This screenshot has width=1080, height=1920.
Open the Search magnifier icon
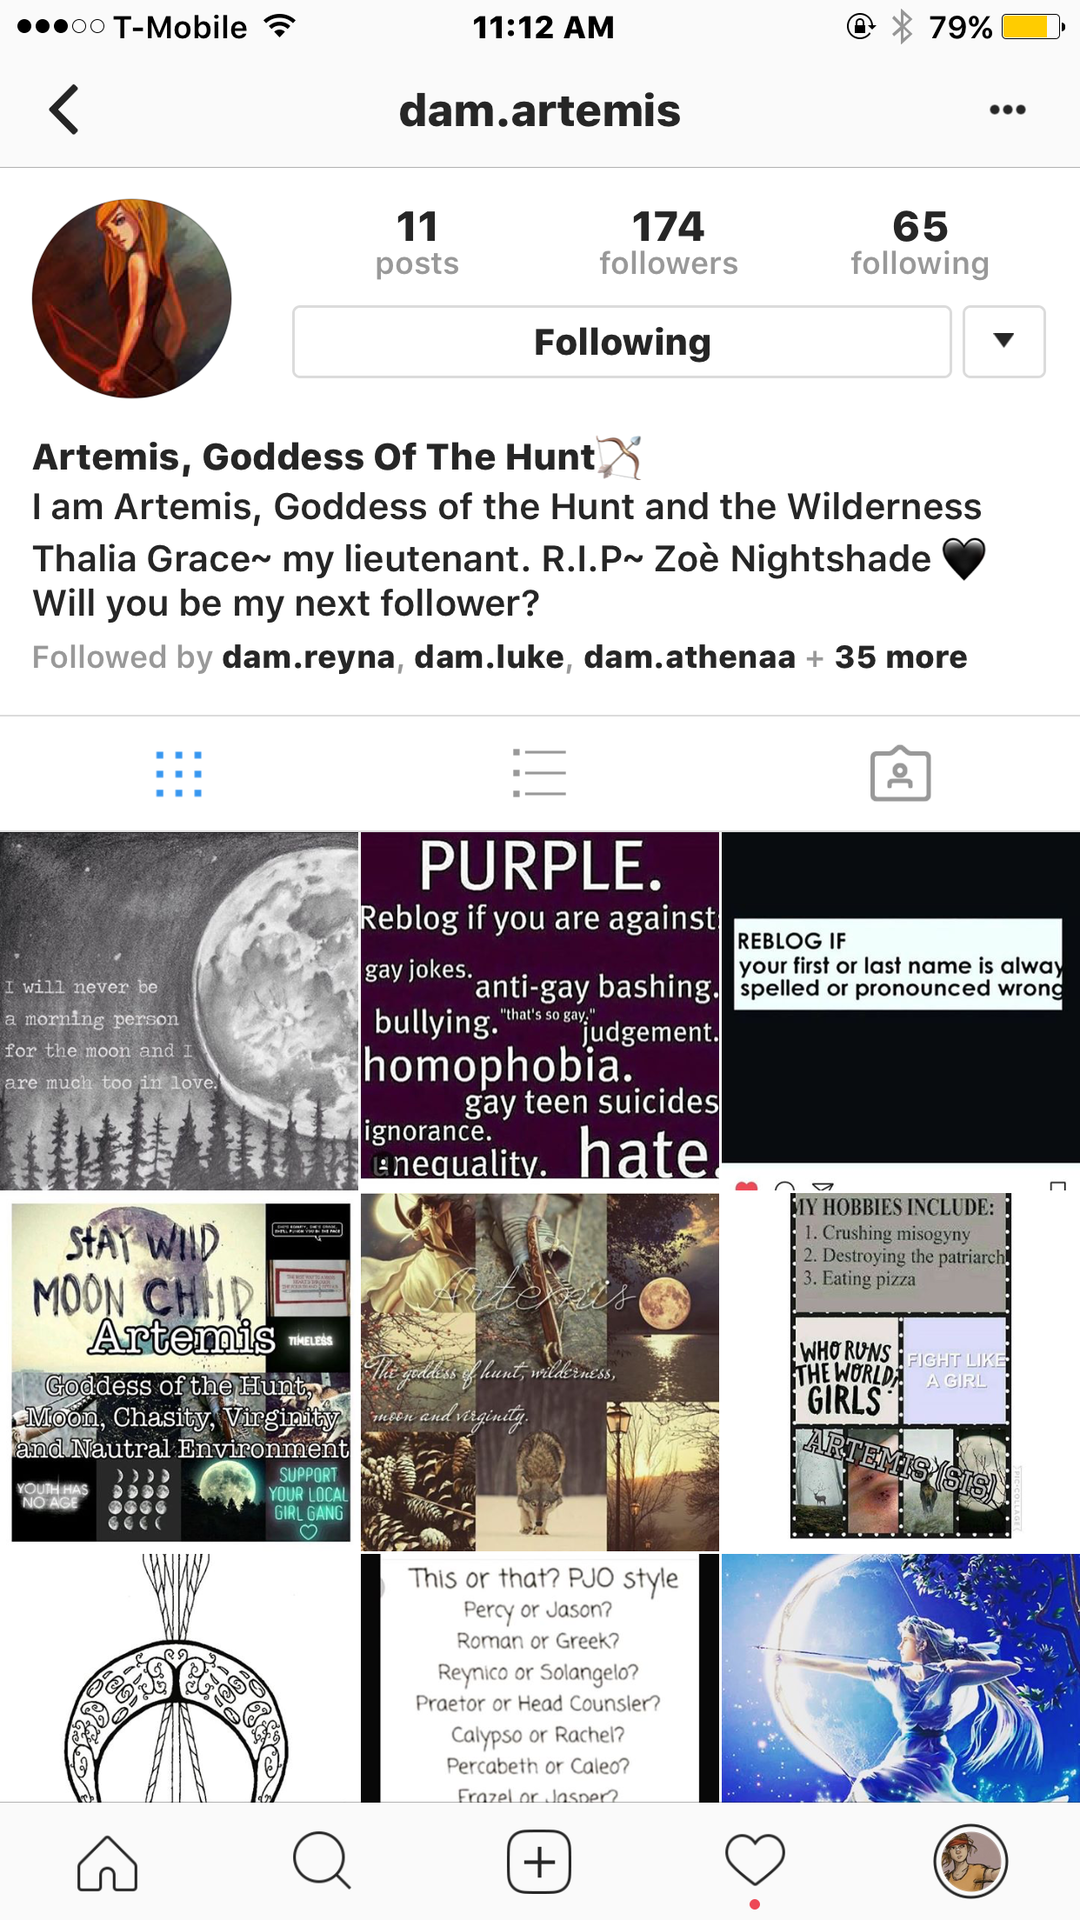coord(322,1862)
